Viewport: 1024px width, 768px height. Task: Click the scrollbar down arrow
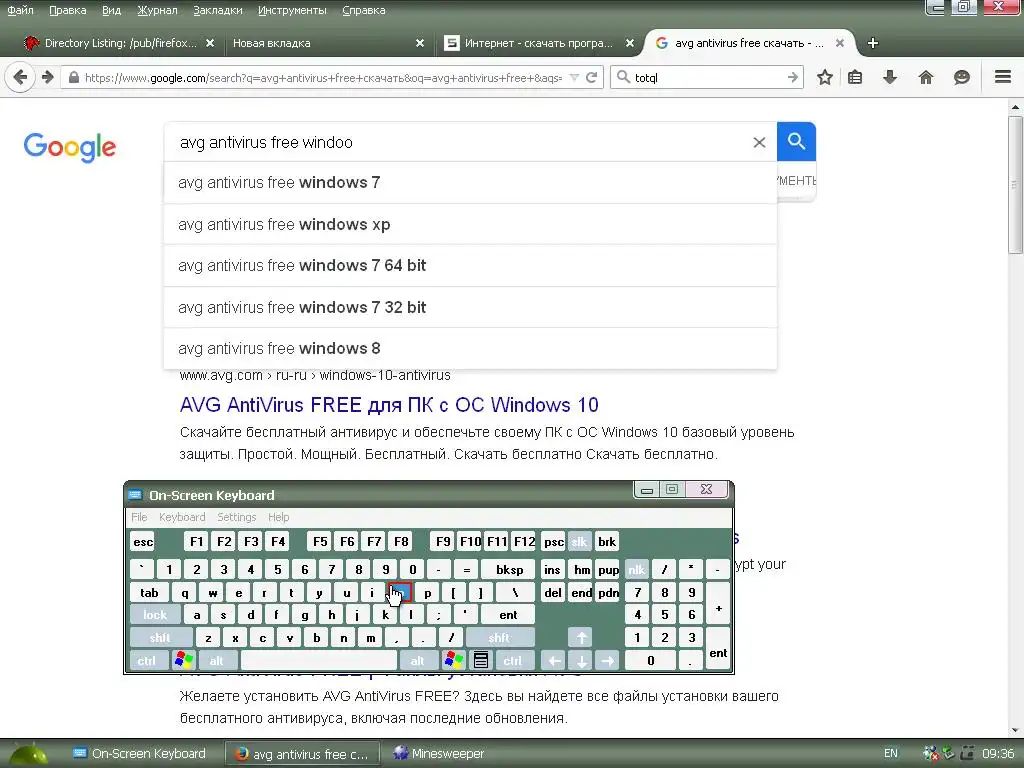1015,730
